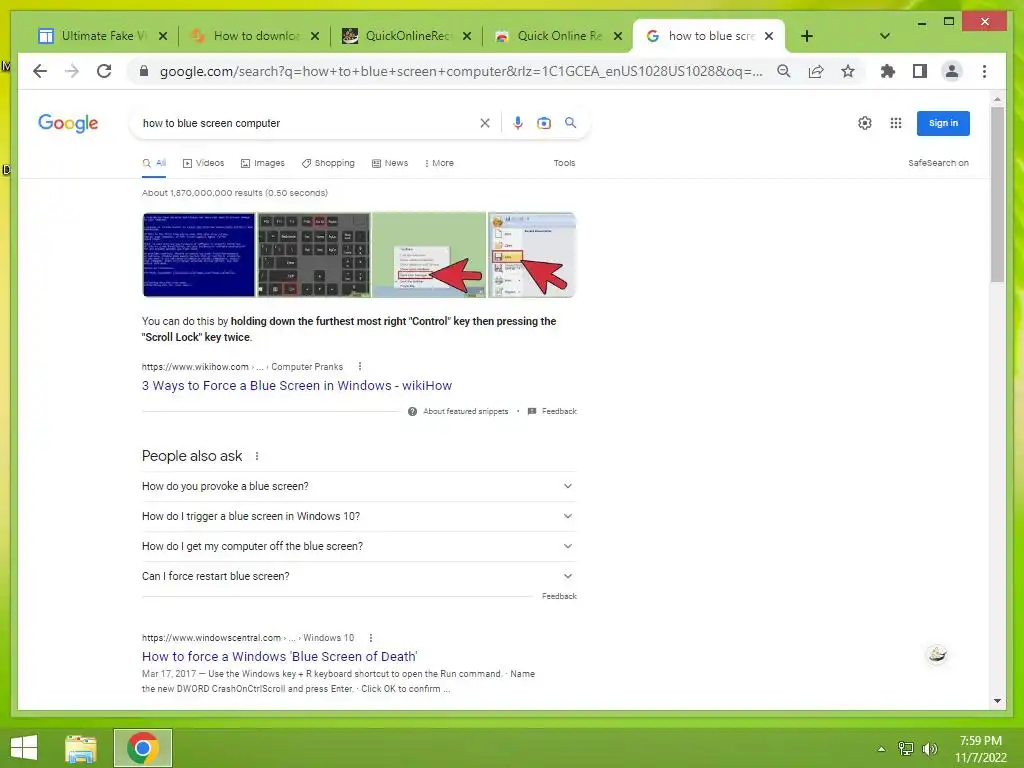Open the More search filters menu
The image size is (1024, 768).
[x=439, y=163]
